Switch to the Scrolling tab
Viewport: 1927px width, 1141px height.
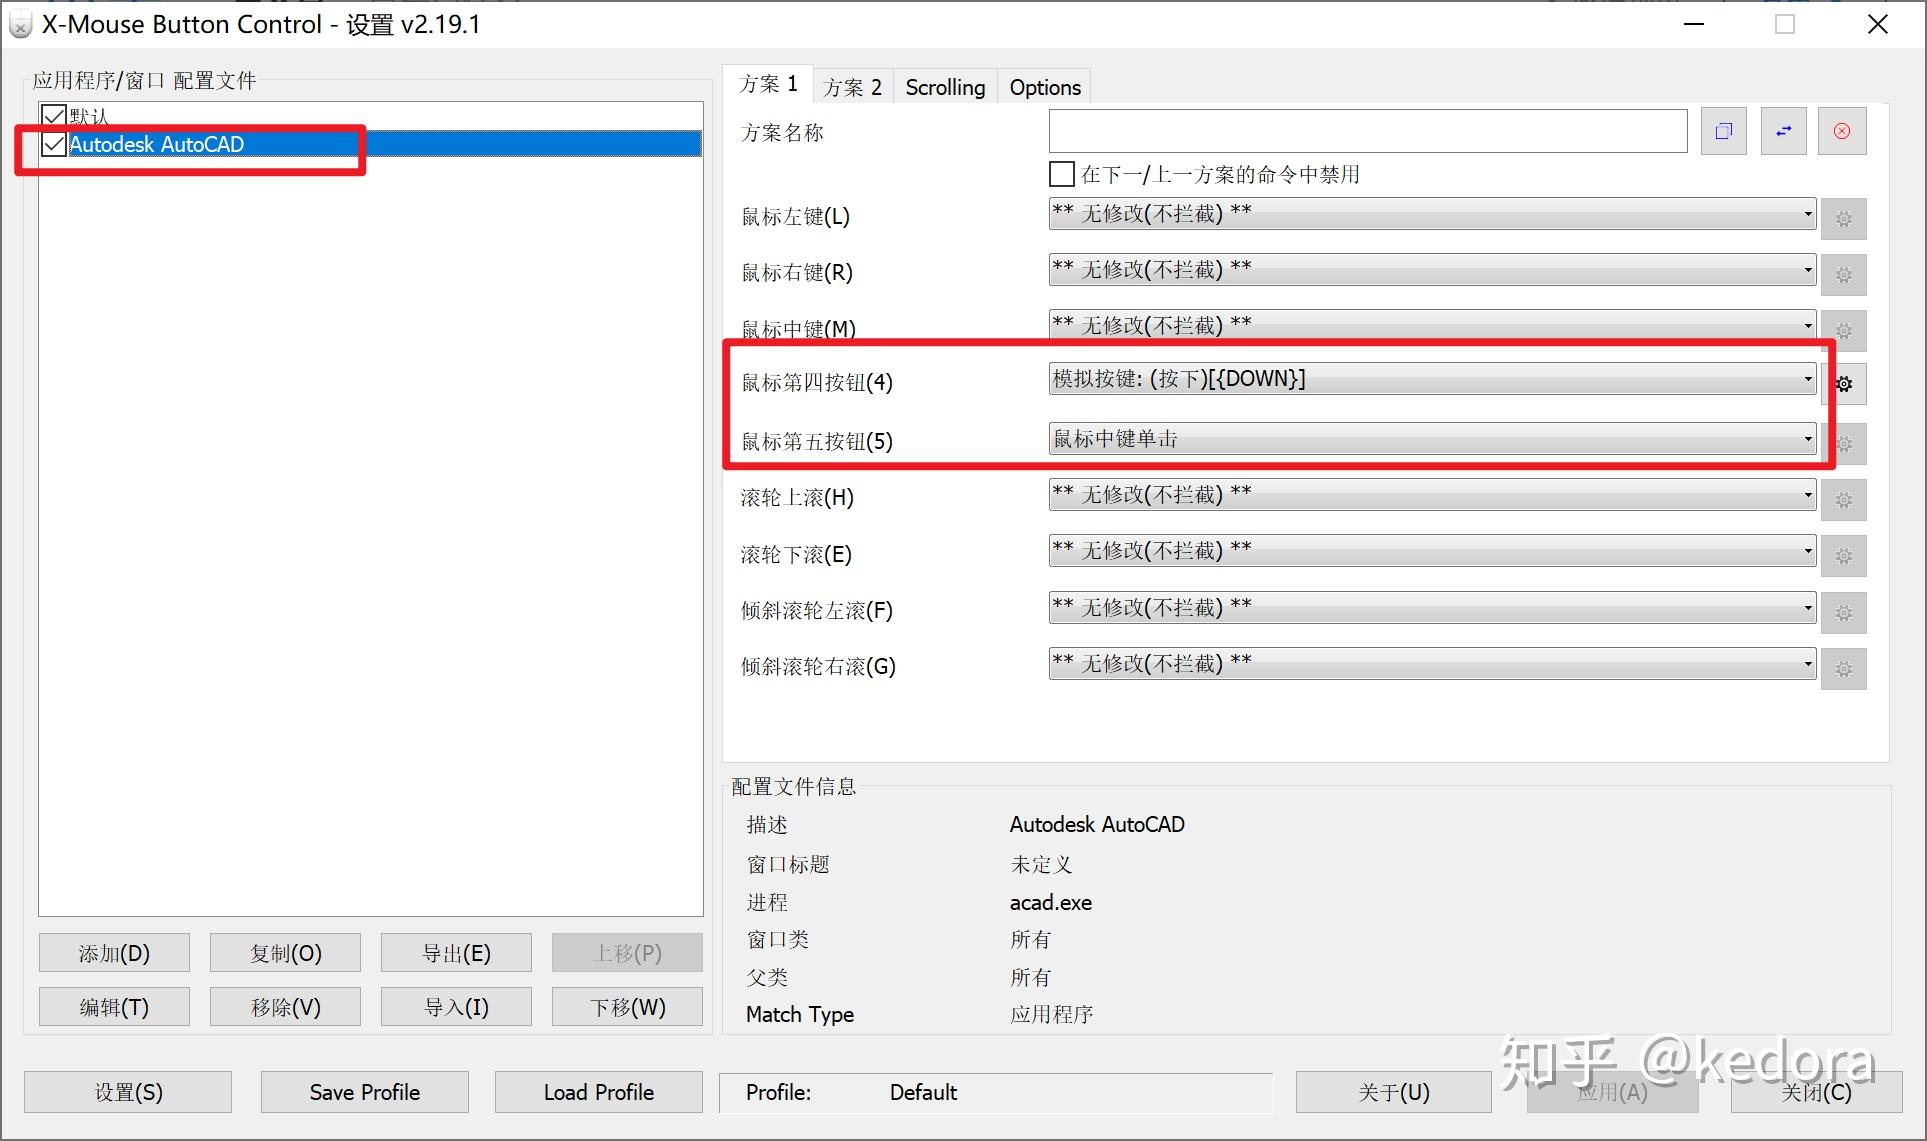943,86
